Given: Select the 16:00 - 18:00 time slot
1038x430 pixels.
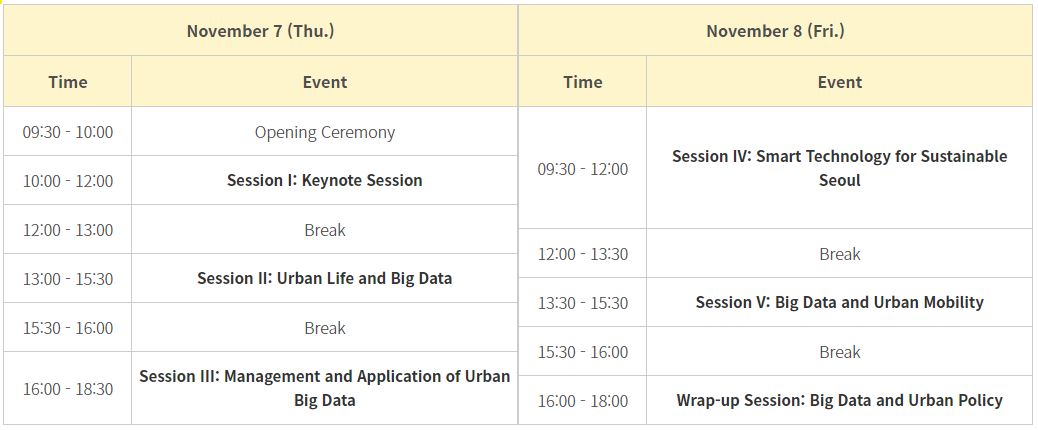Looking at the screenshot, I should pos(582,400).
